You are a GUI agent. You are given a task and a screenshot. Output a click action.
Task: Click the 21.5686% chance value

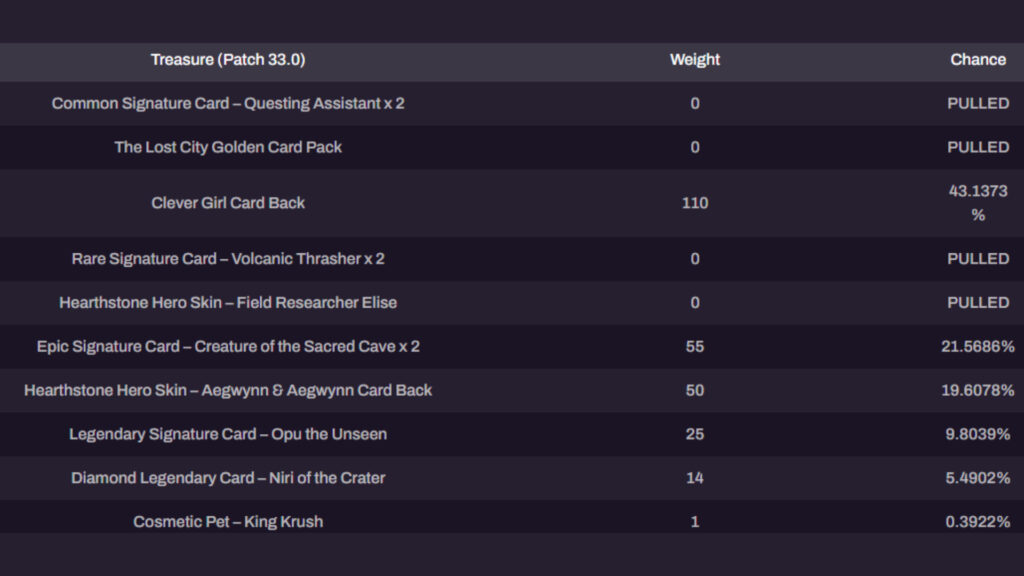(977, 346)
